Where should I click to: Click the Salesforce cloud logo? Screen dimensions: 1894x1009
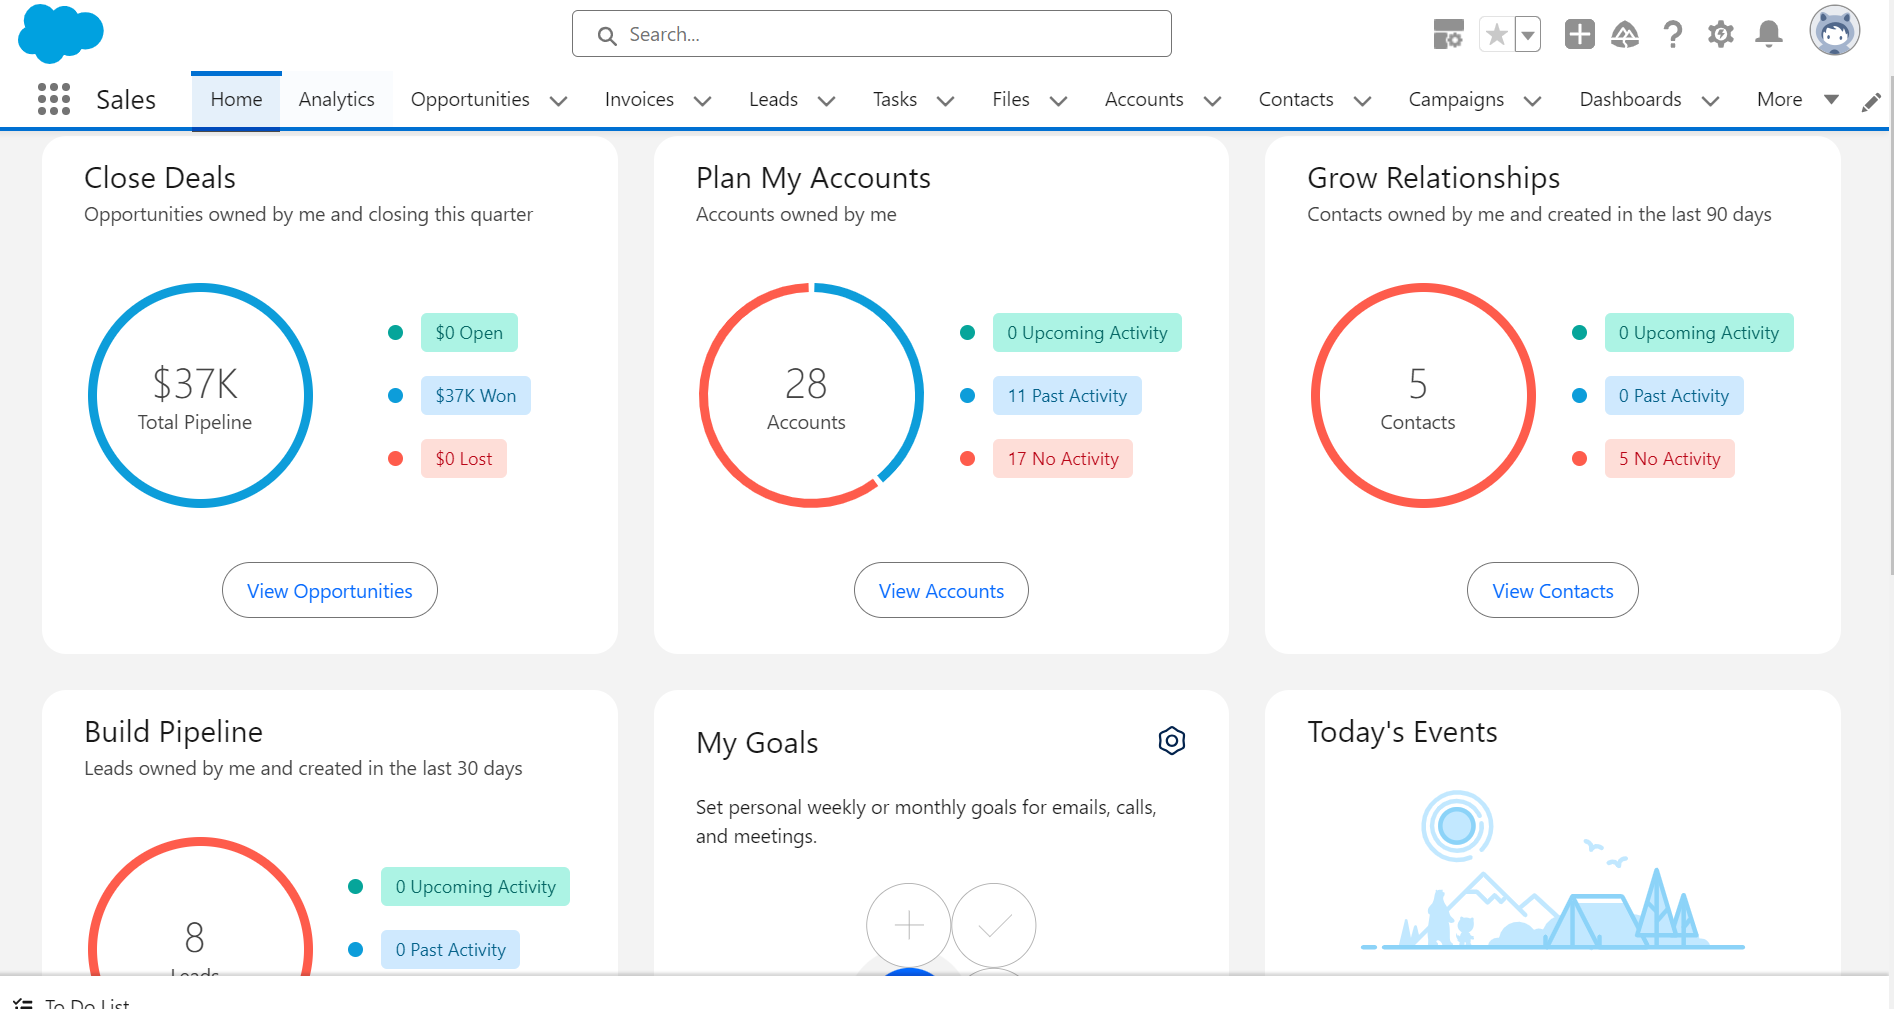click(x=61, y=33)
